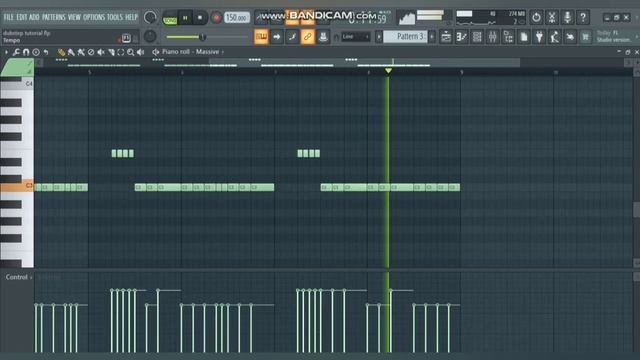The height and width of the screenshot is (360, 640).
Task: Open the FILE menu
Action: pos(8,17)
